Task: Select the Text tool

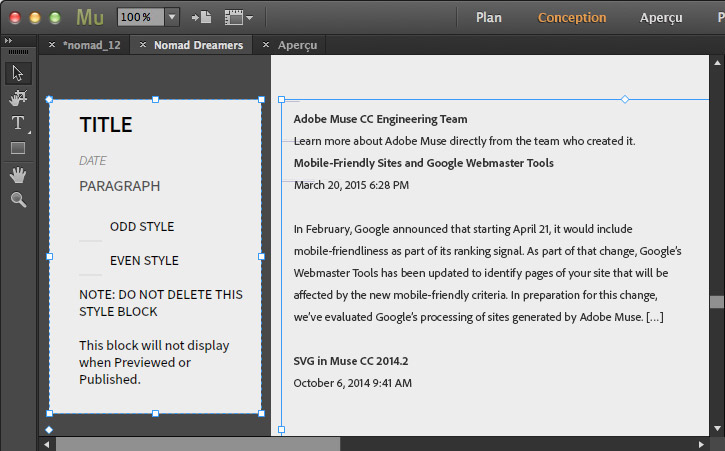Action: click(x=18, y=123)
